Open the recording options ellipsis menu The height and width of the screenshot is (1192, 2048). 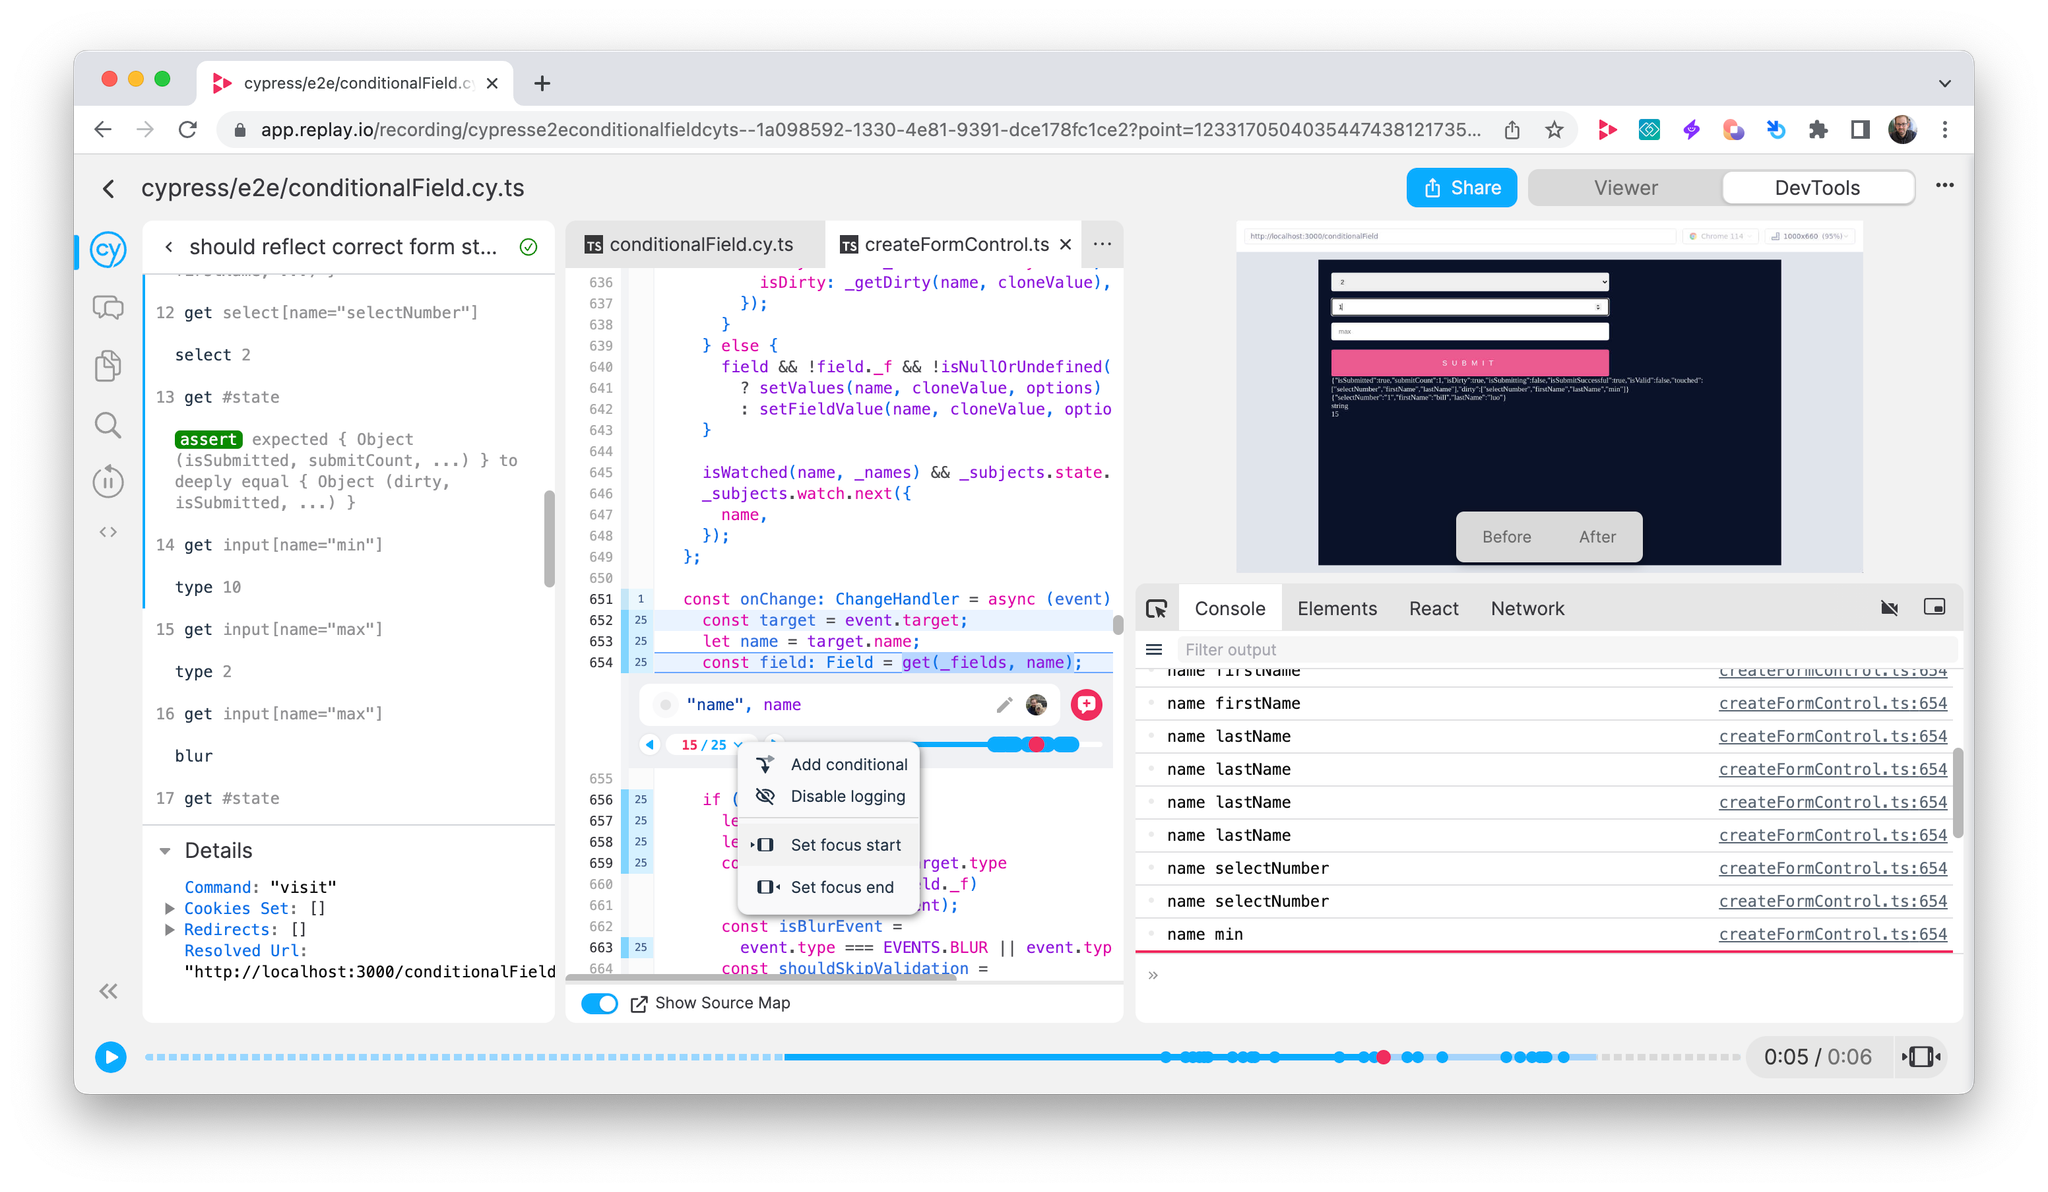(1945, 186)
